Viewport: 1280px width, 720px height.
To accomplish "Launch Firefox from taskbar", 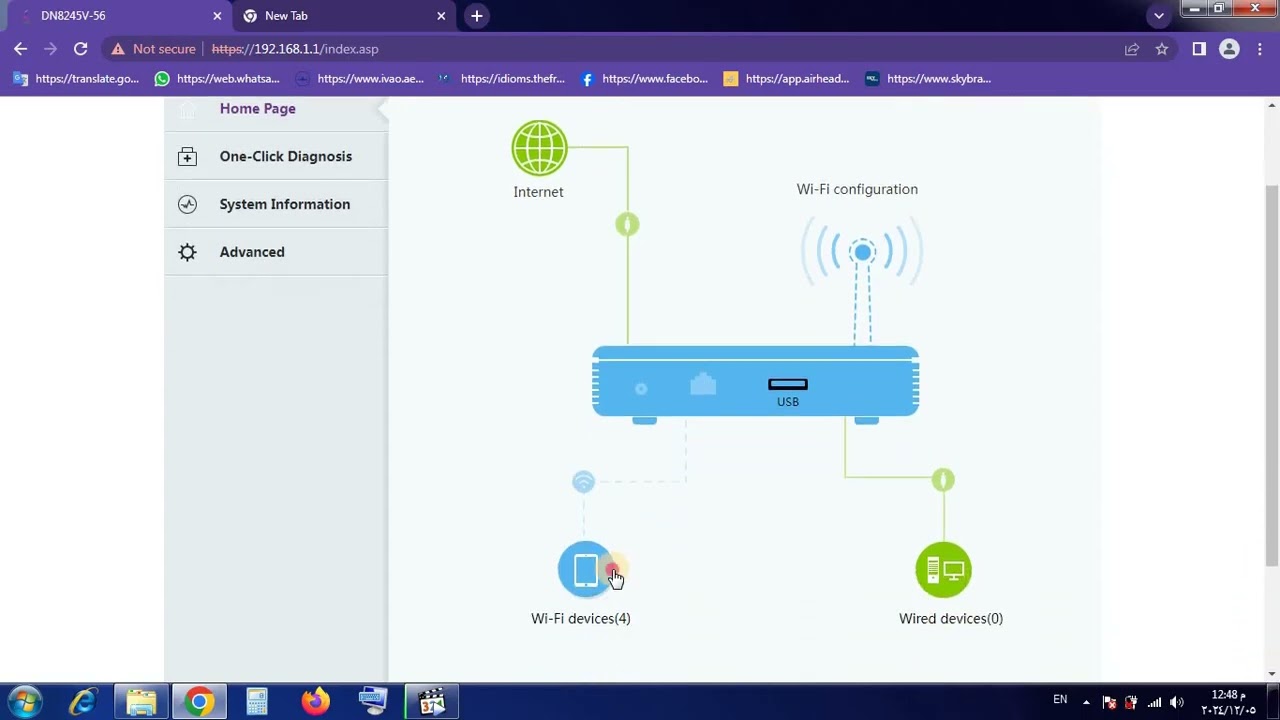I will [x=315, y=702].
